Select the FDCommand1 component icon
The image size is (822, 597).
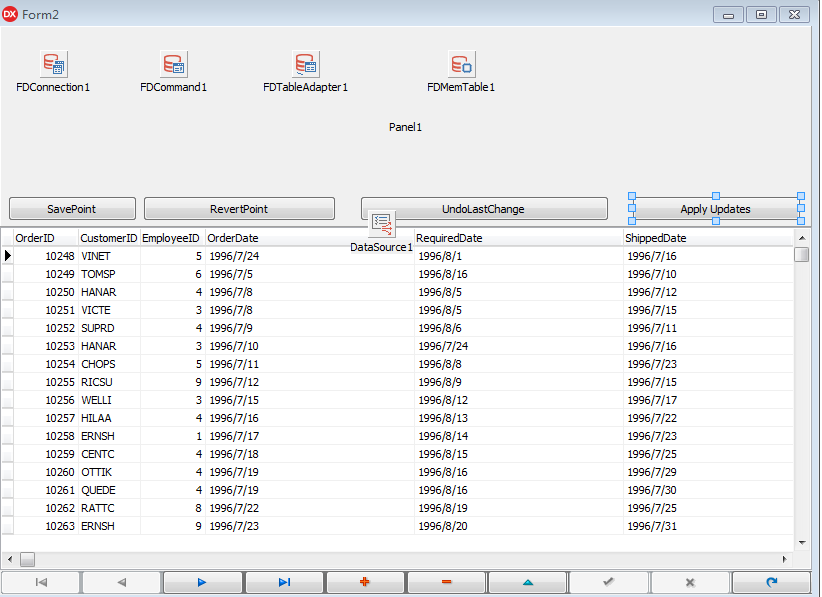point(173,62)
